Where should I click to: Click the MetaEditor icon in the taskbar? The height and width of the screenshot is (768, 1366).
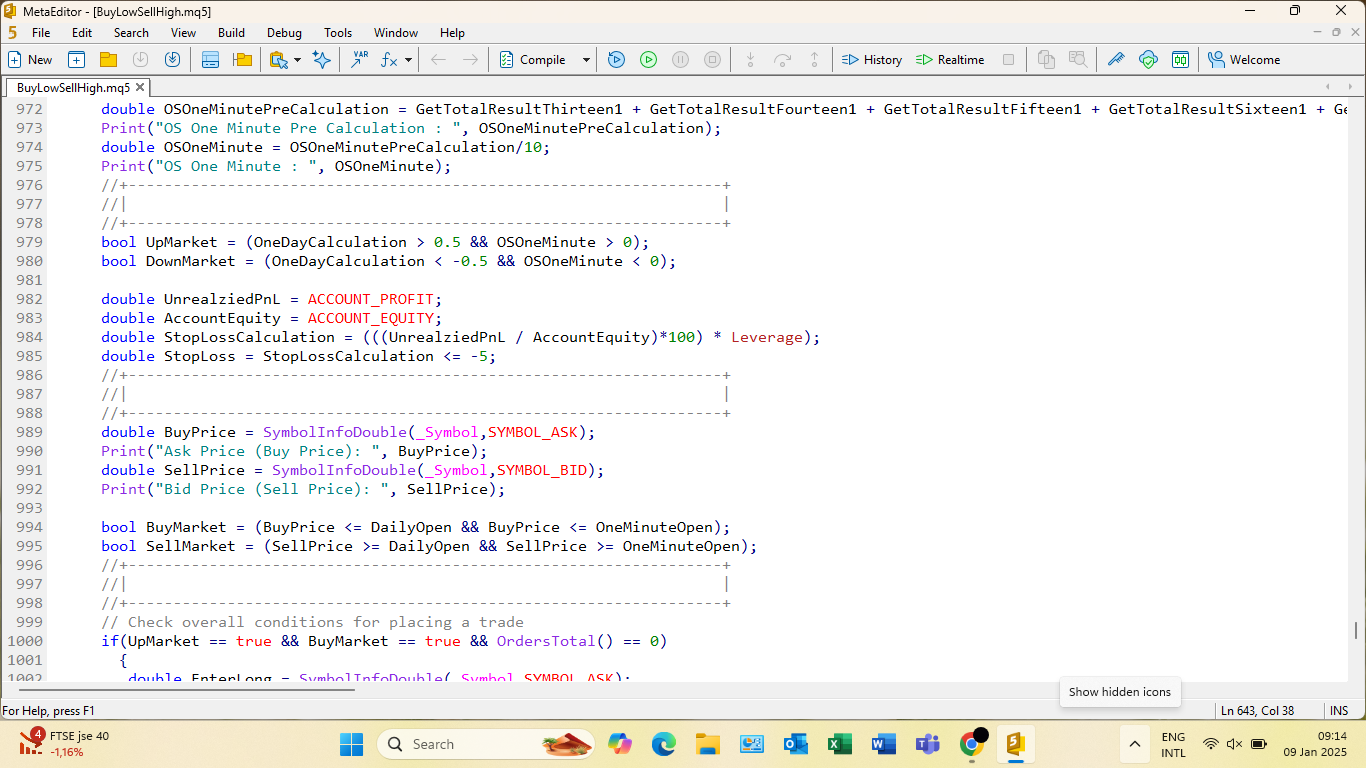coord(1016,744)
